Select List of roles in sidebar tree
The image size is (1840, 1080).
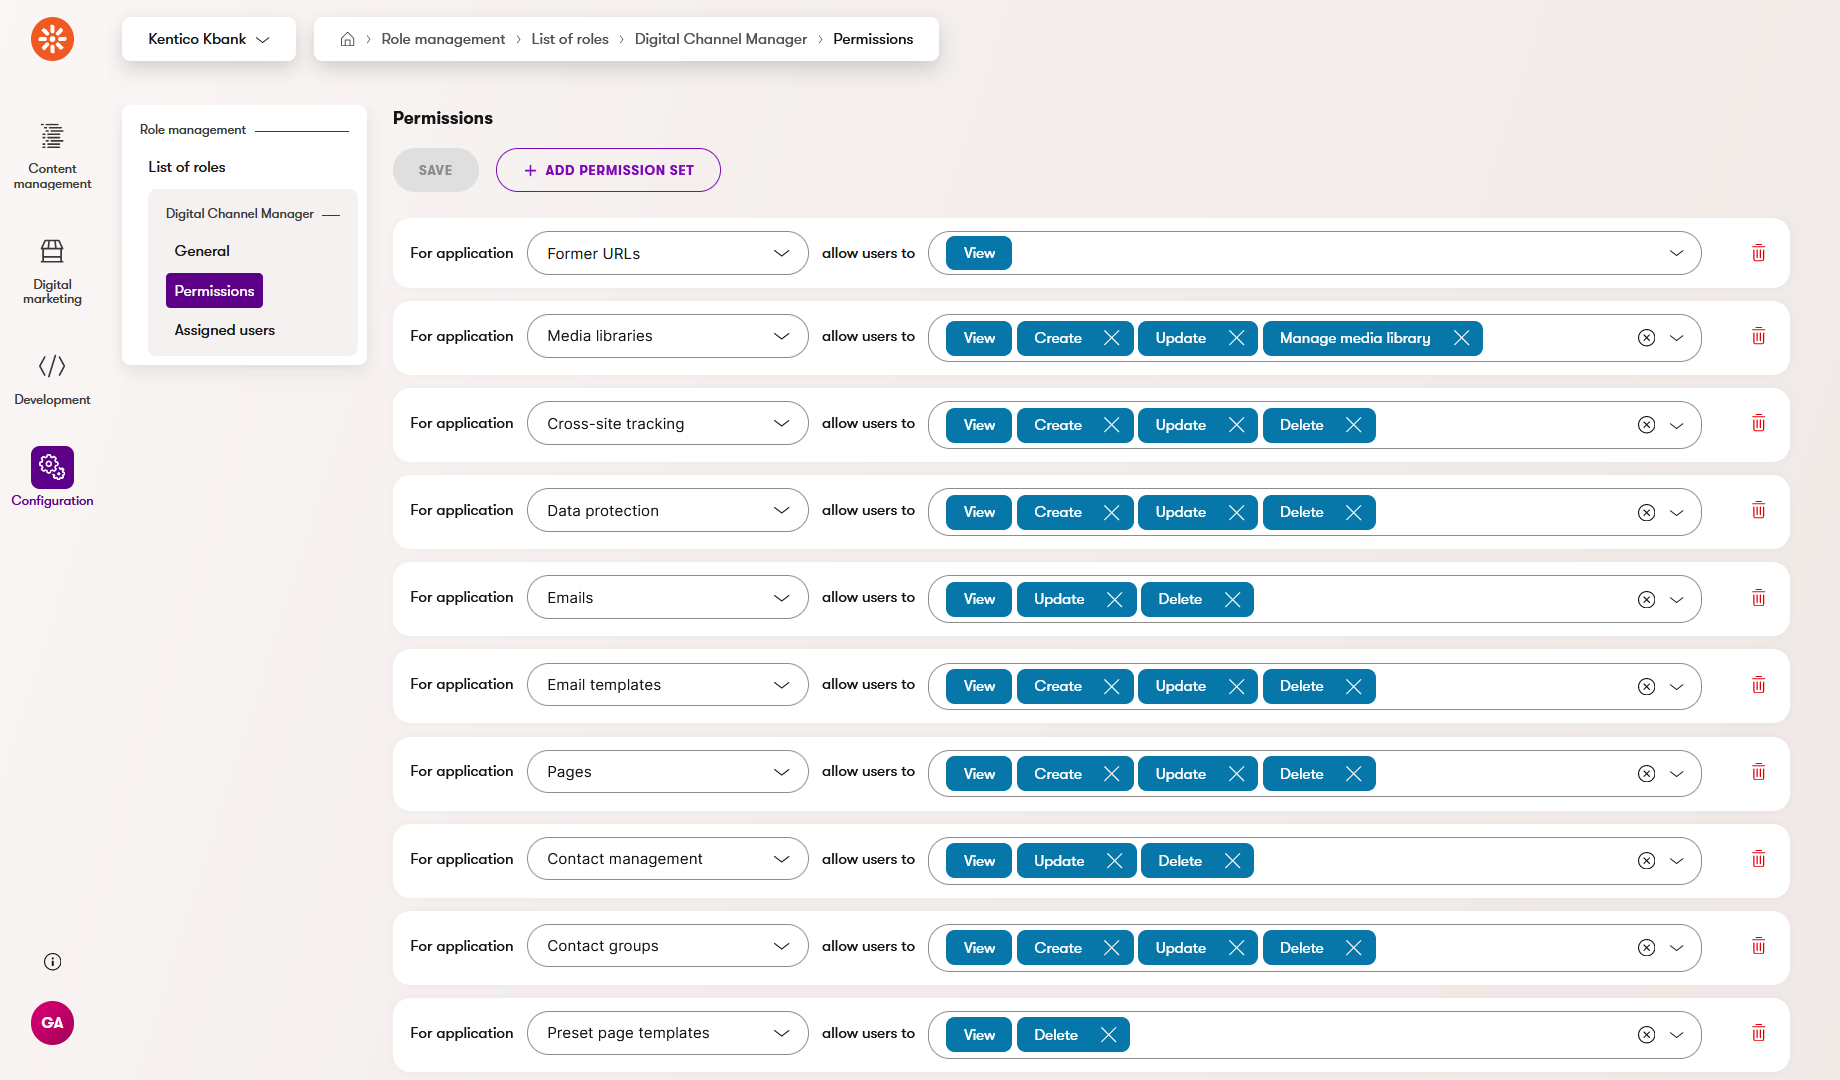tap(187, 167)
